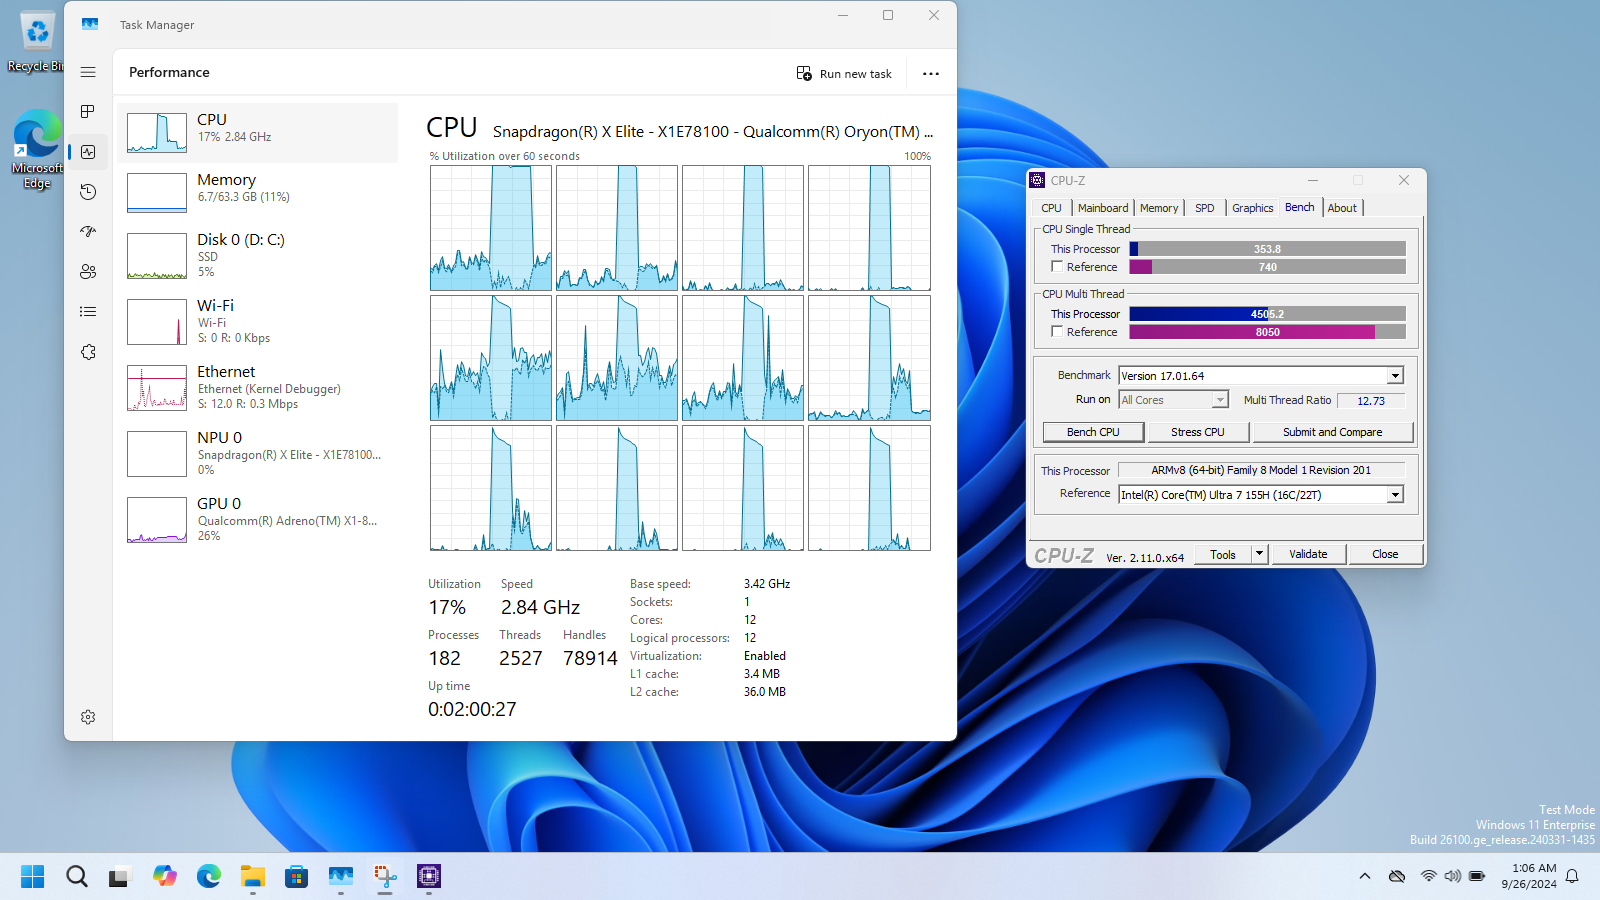This screenshot has width=1600, height=900.
Task: Open Task Manager hamburger navigation menu
Action: pos(88,72)
